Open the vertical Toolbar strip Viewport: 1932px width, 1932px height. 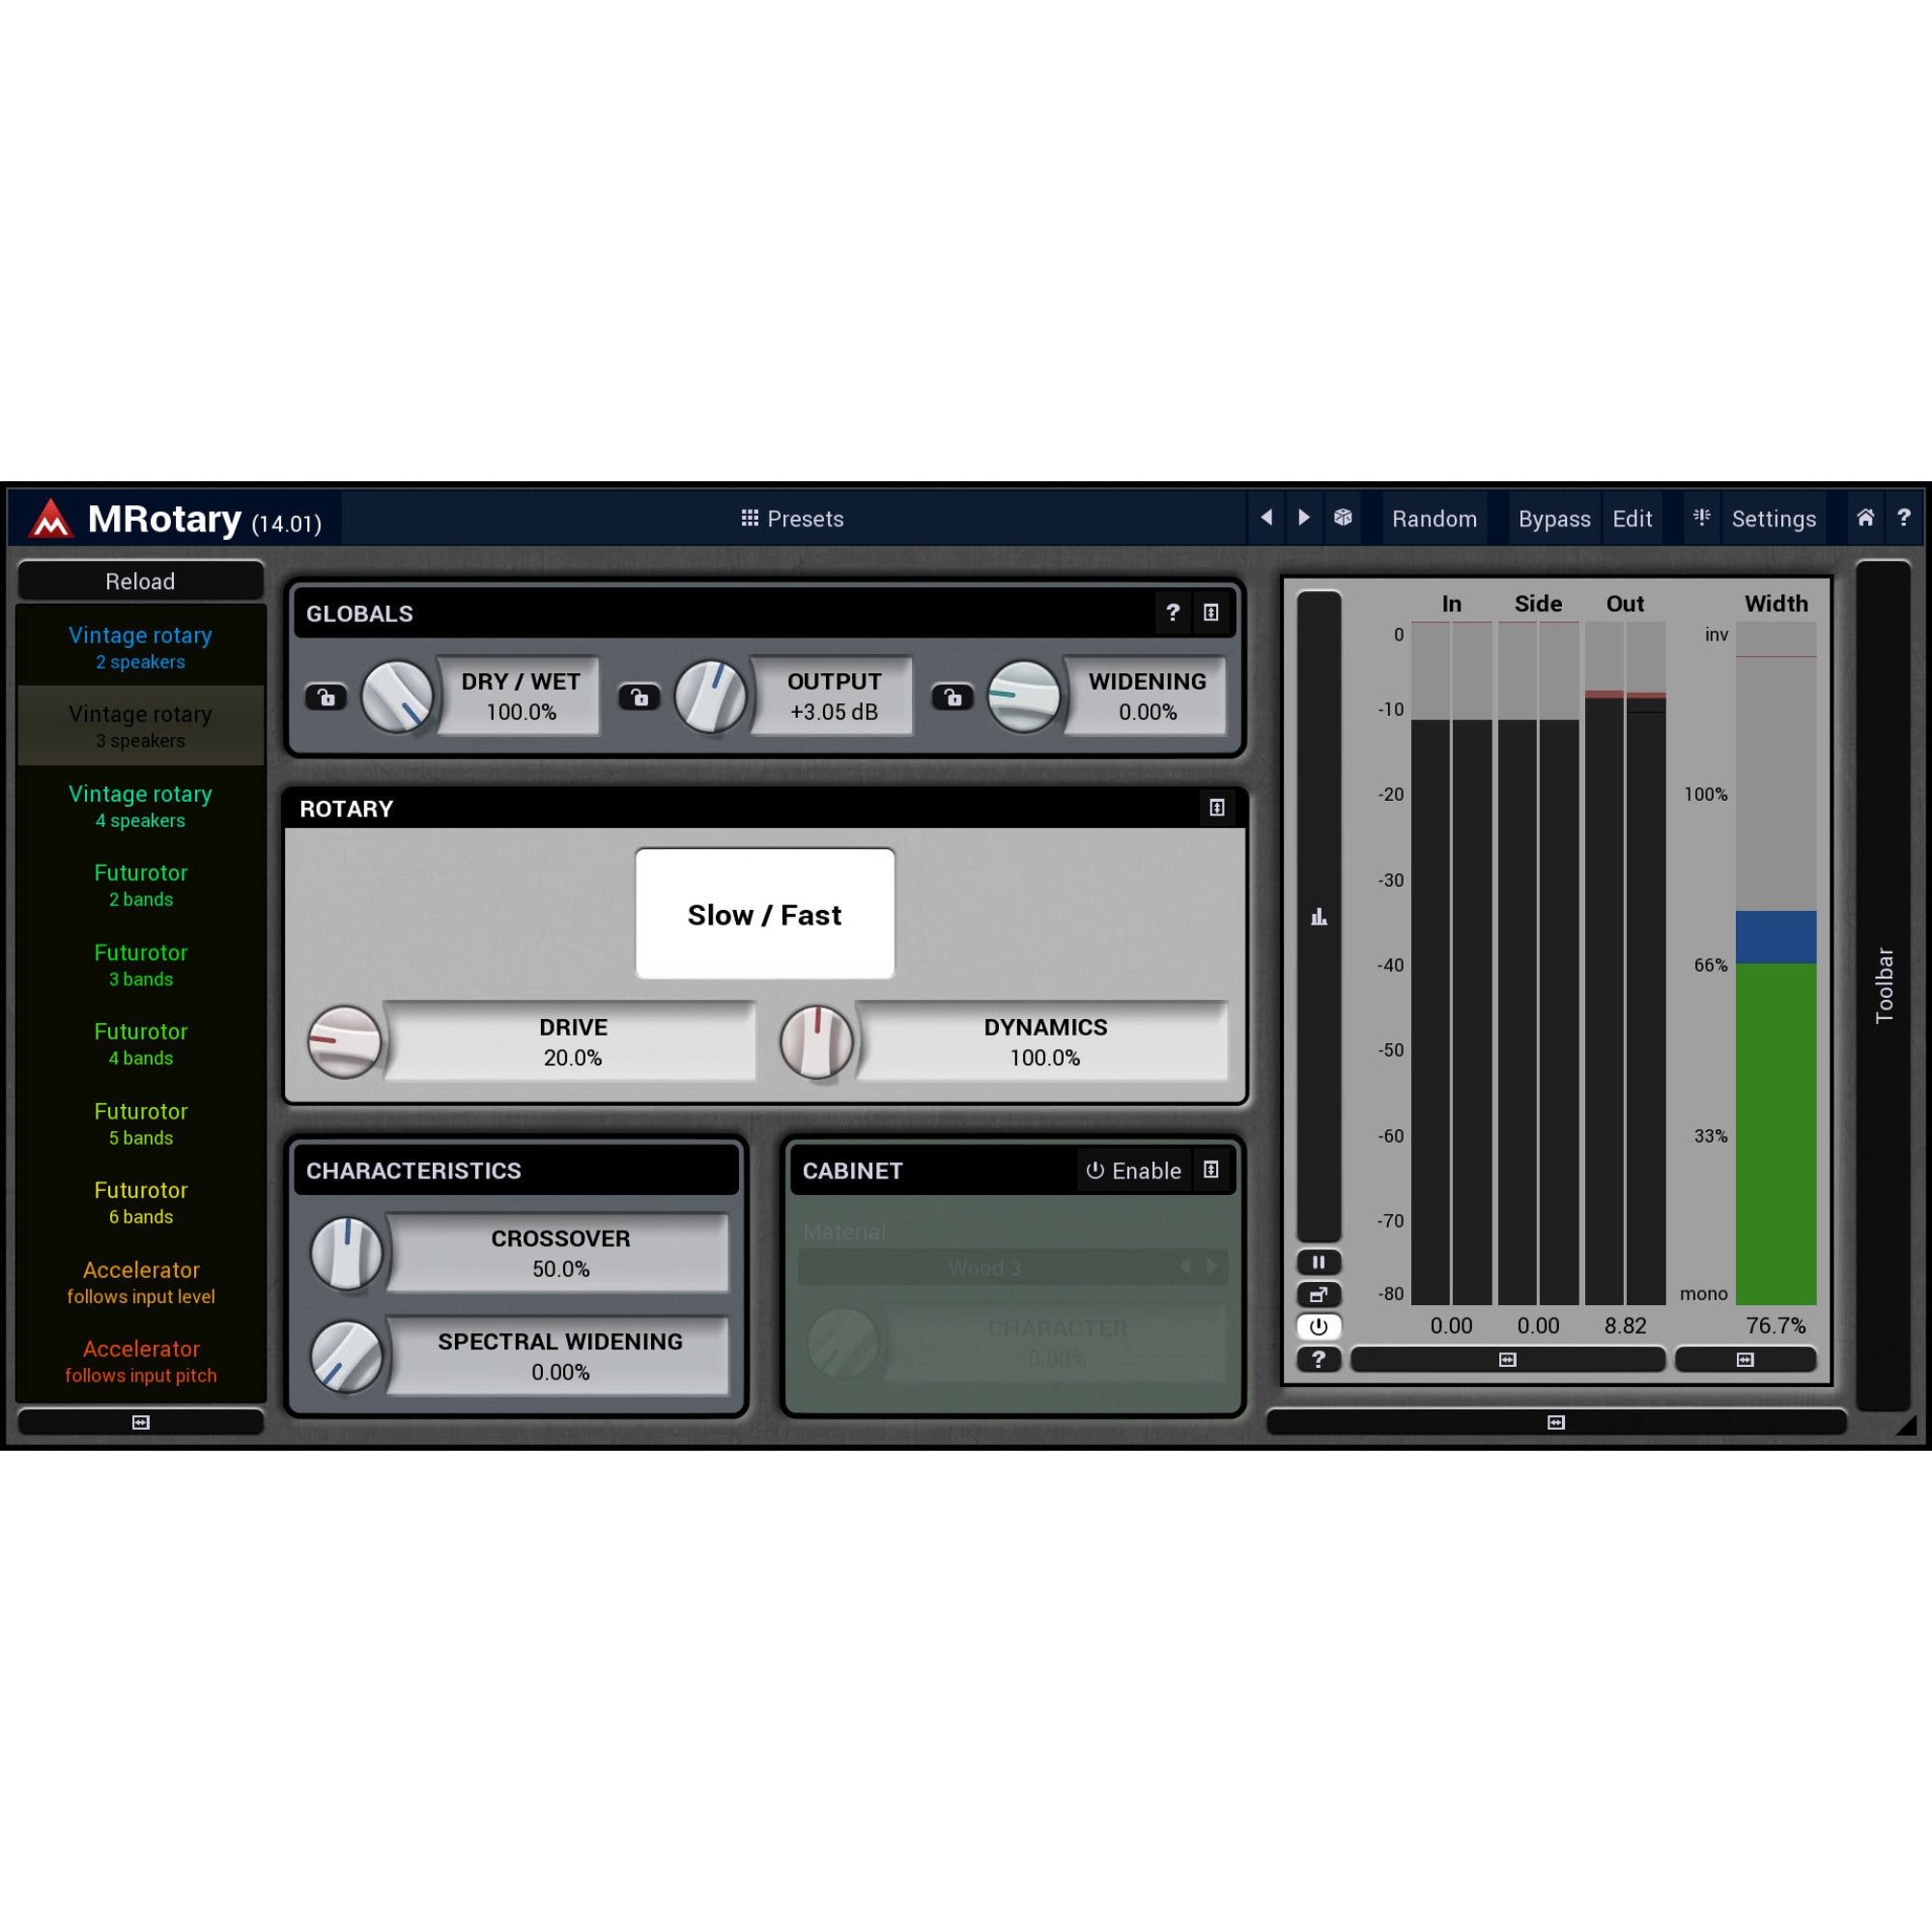click(x=1884, y=985)
